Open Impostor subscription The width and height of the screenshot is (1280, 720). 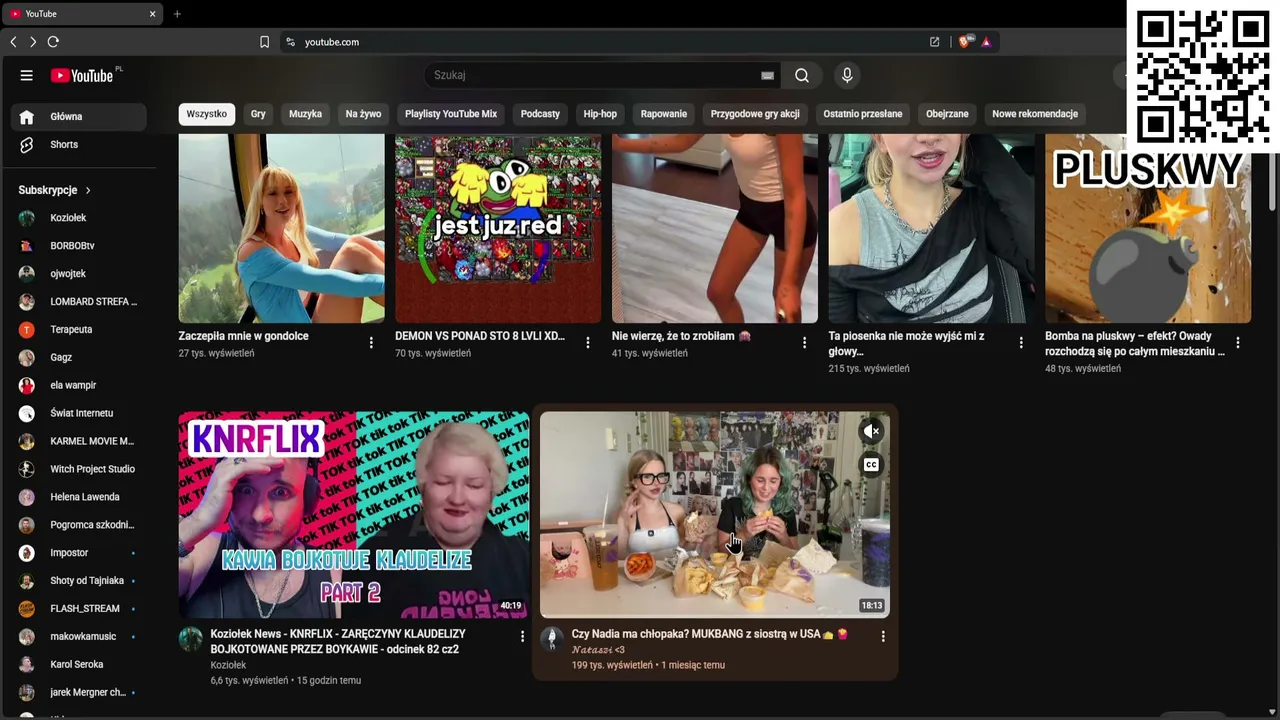pos(78,553)
